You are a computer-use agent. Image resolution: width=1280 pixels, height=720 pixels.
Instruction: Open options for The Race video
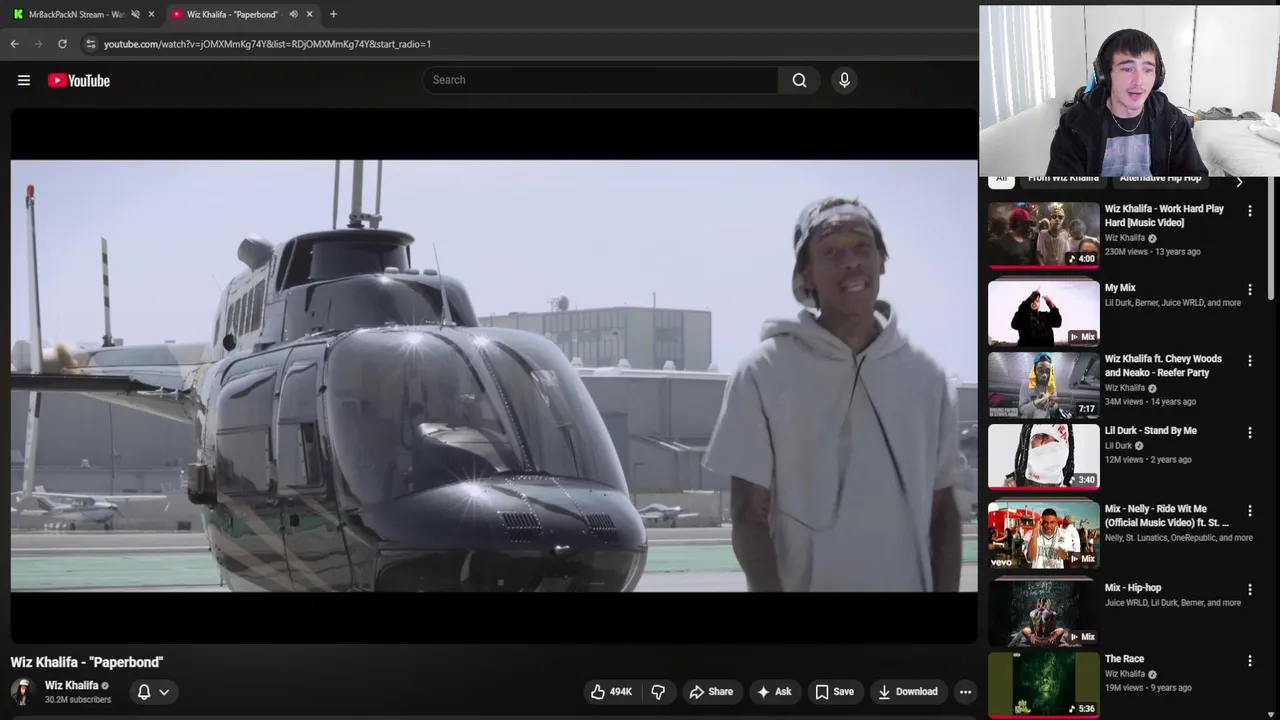pyautogui.click(x=1249, y=660)
